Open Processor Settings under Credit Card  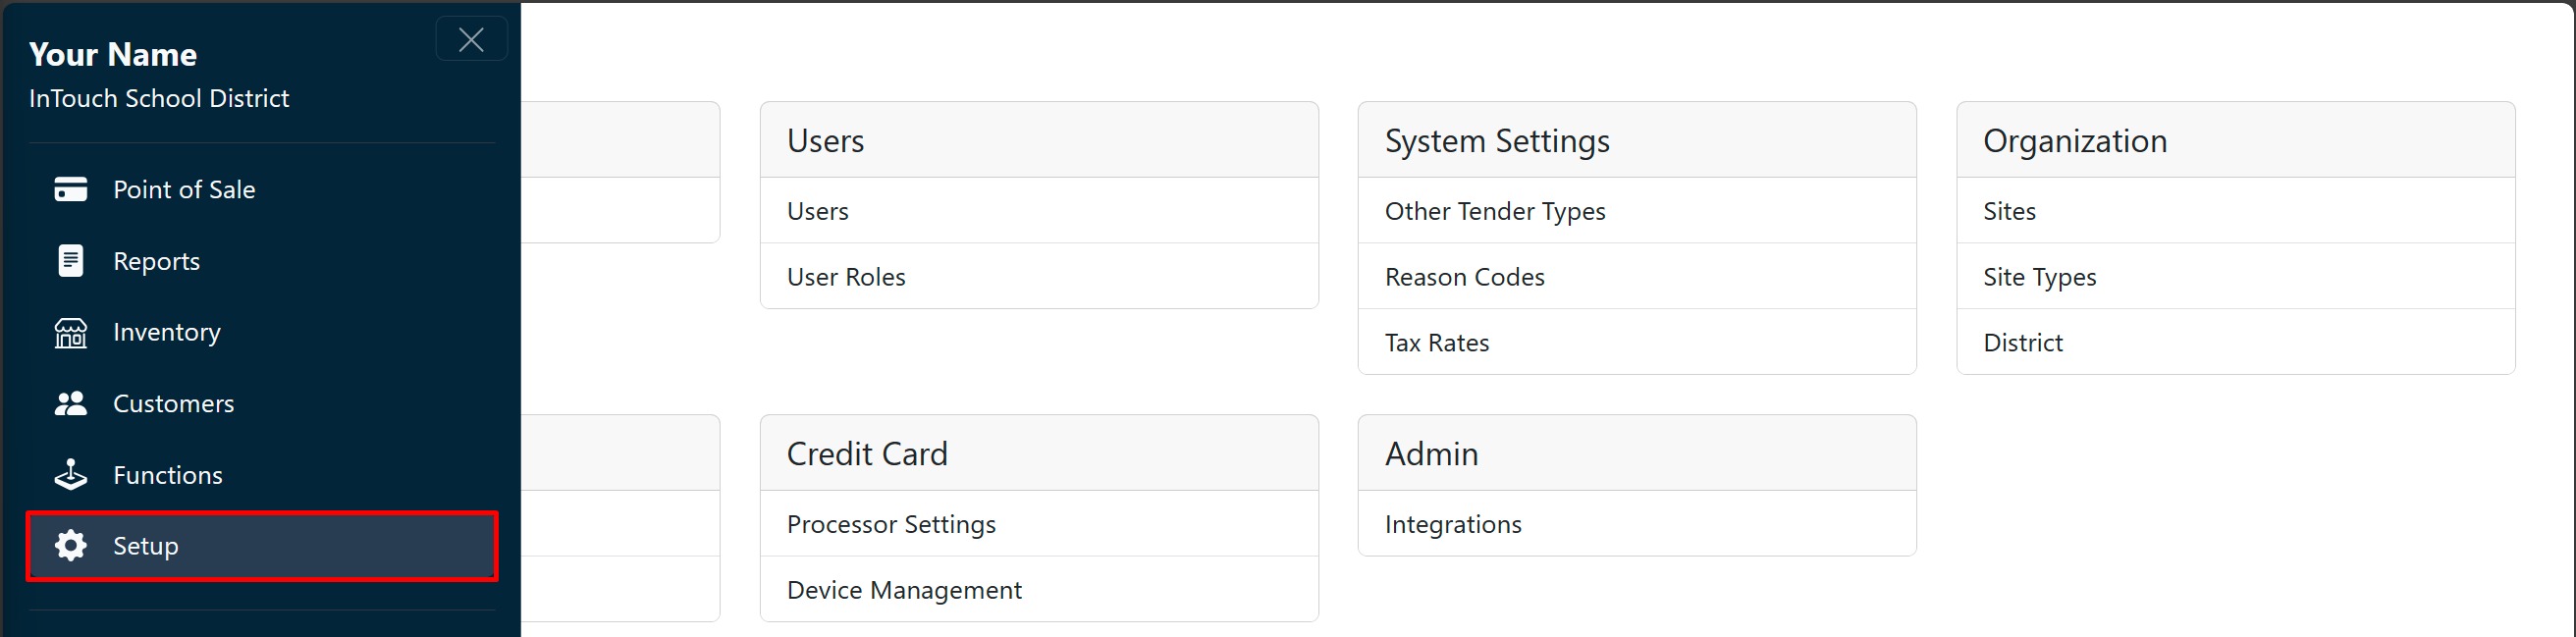tap(890, 524)
